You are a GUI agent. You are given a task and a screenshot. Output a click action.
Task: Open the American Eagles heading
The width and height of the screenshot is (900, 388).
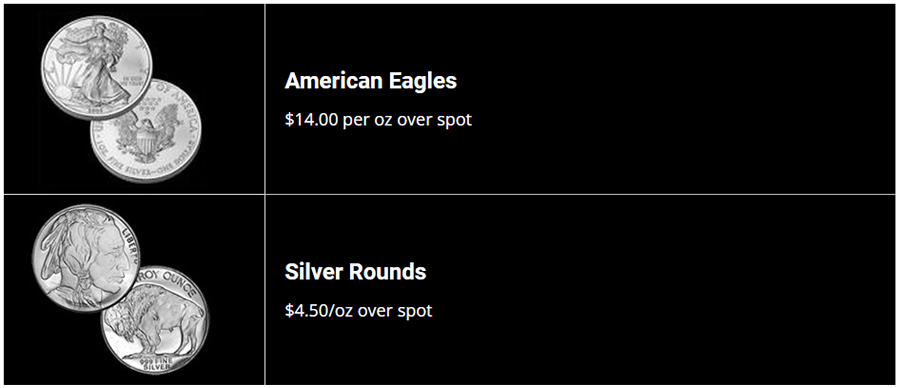point(371,81)
